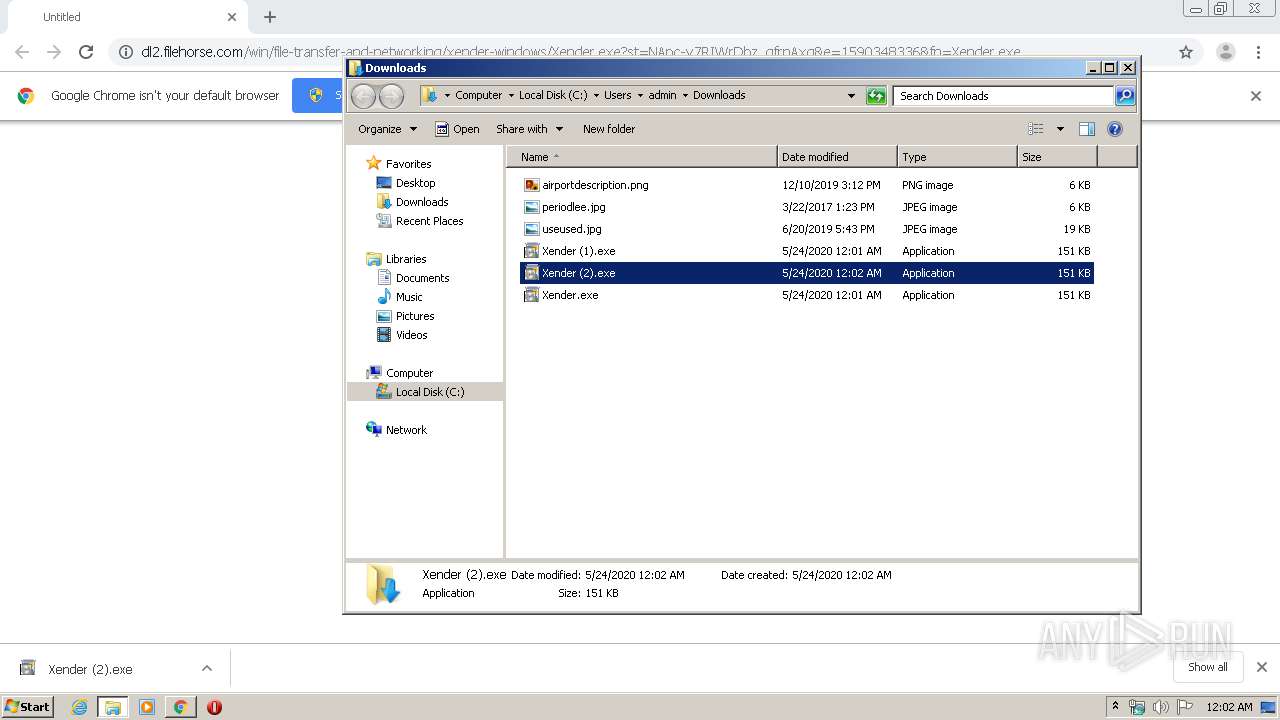
Task: Sort by Date modified column header
Action: (x=836, y=157)
